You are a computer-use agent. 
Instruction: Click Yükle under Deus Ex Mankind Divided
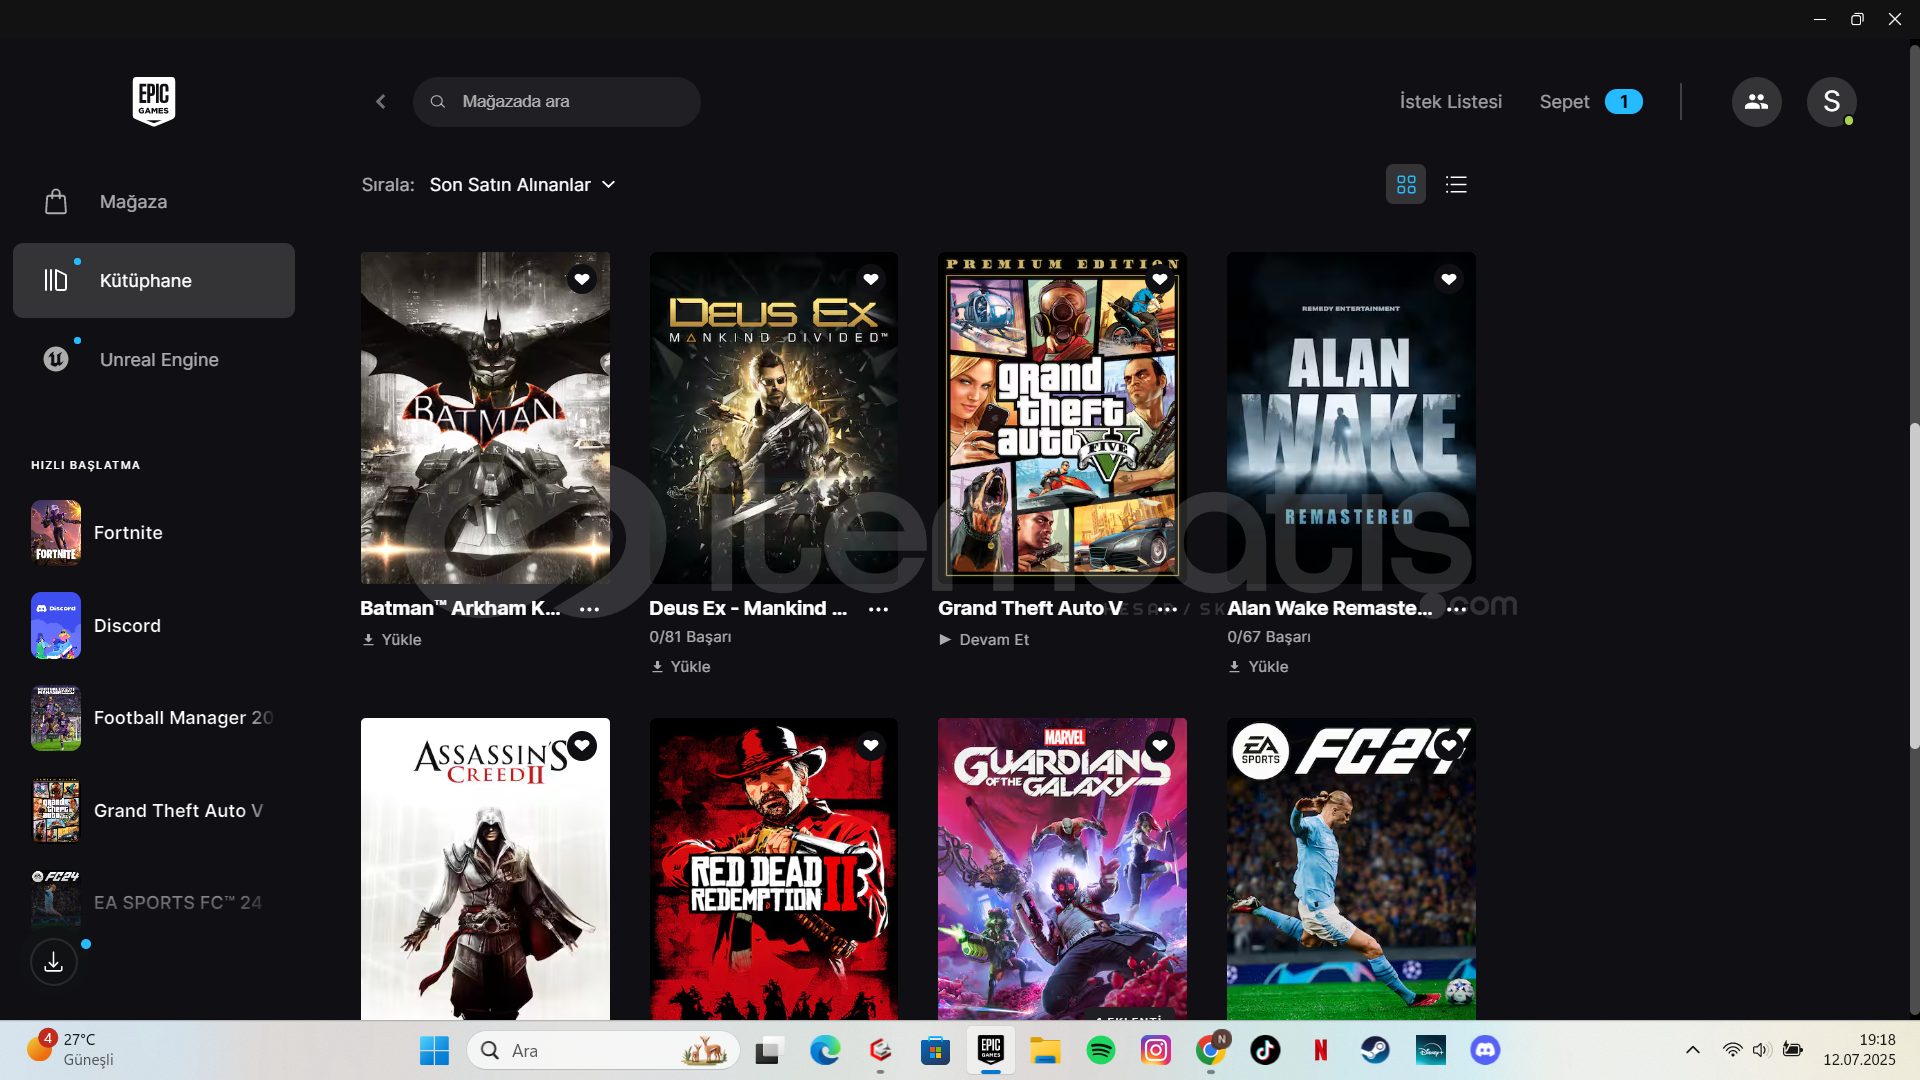pyautogui.click(x=681, y=667)
